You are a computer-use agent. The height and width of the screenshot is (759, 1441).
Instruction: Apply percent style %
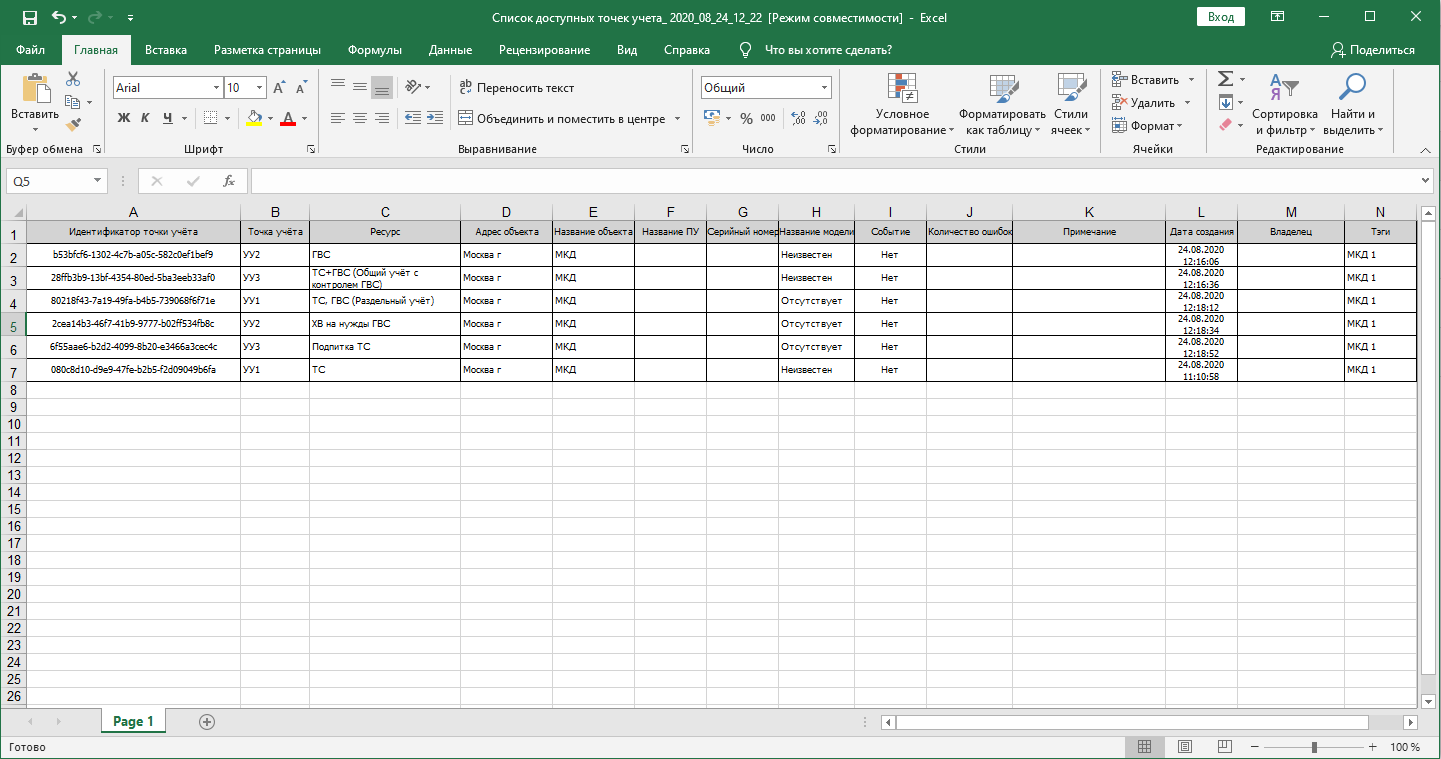point(746,118)
